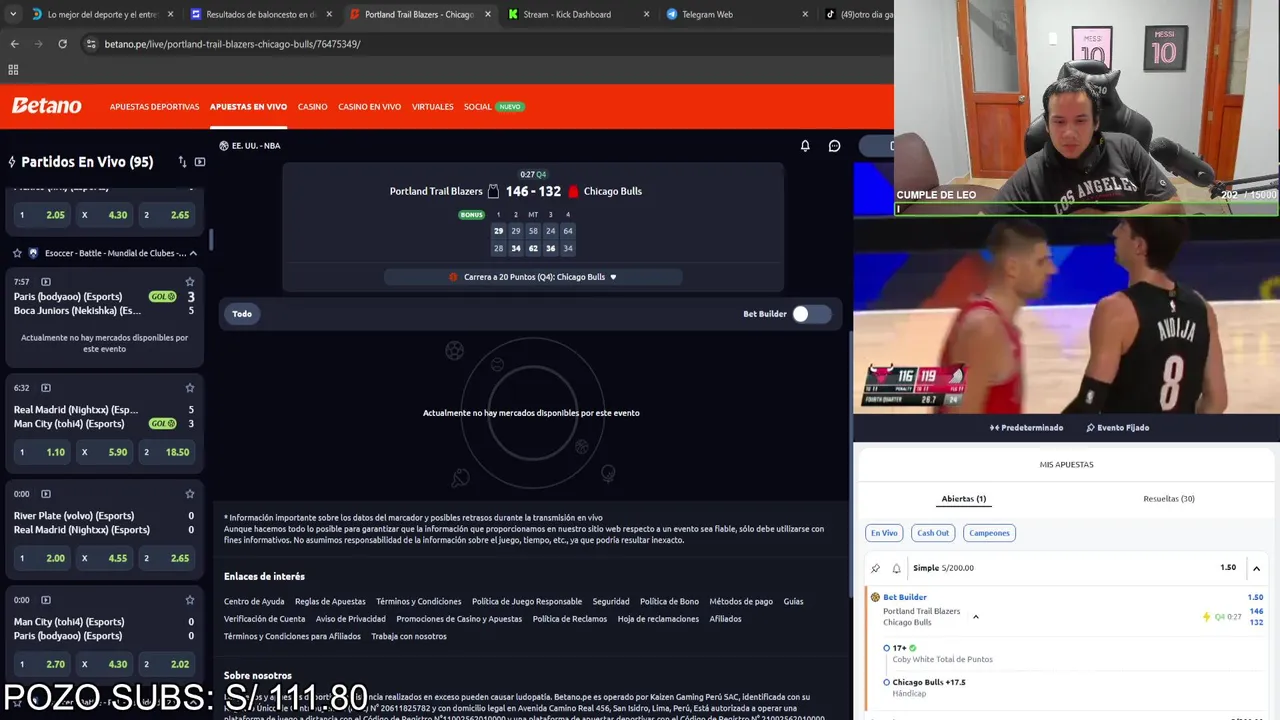Open Términos y Condiciones link
The height and width of the screenshot is (720, 1280).
(419, 602)
